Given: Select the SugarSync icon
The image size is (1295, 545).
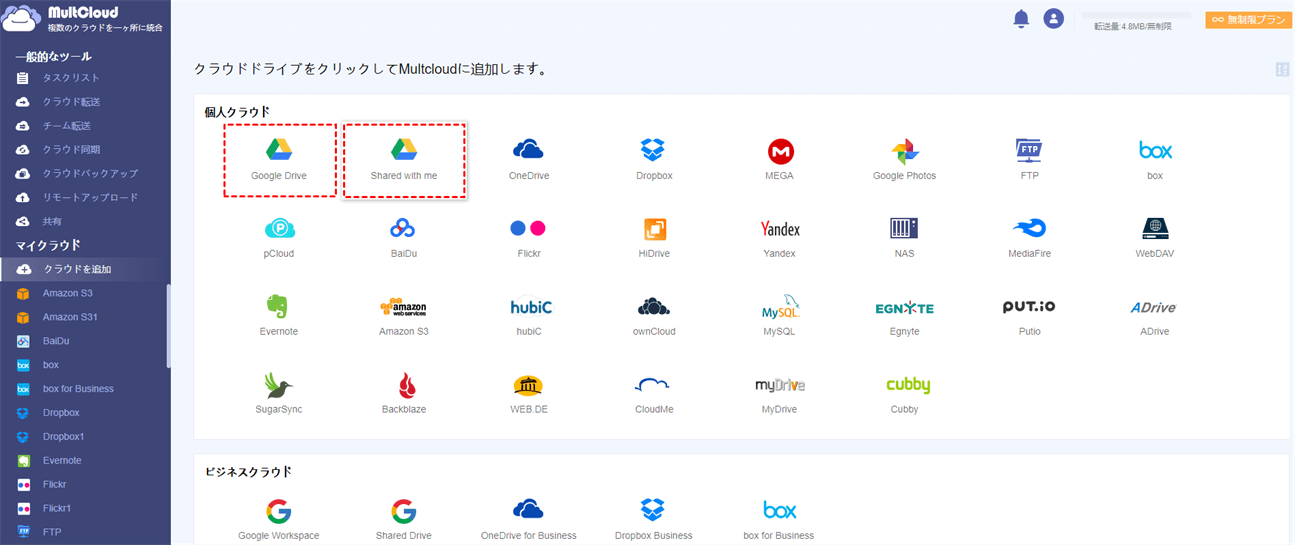Looking at the screenshot, I should (279, 394).
